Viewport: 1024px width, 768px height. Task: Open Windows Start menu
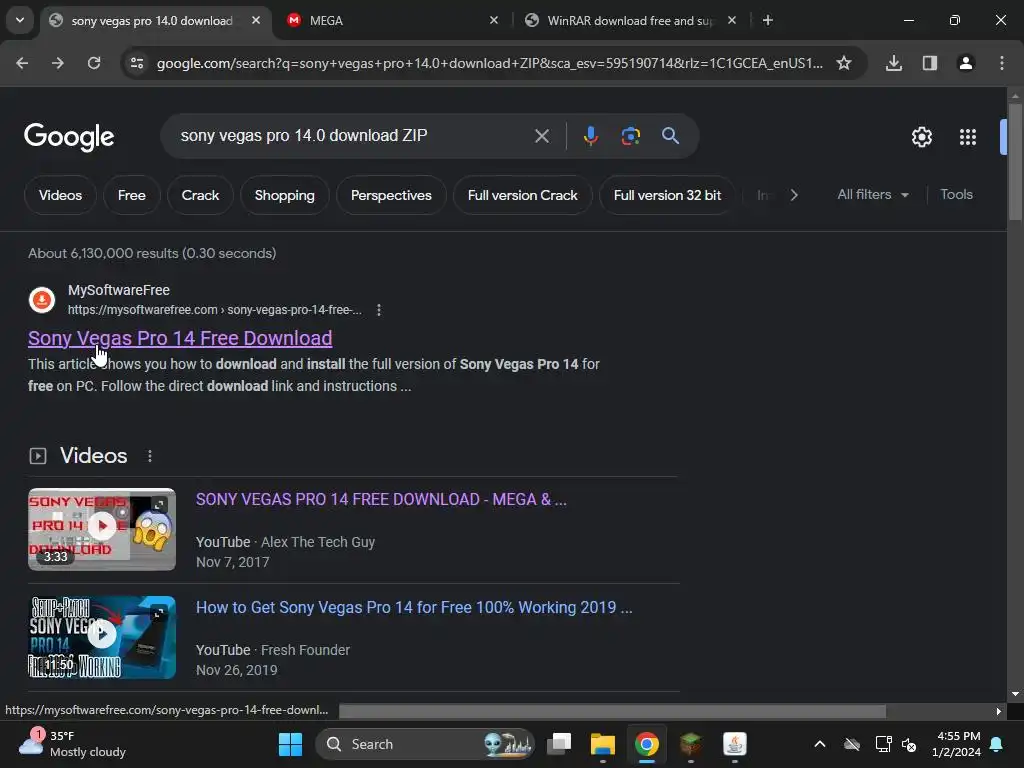click(x=290, y=744)
